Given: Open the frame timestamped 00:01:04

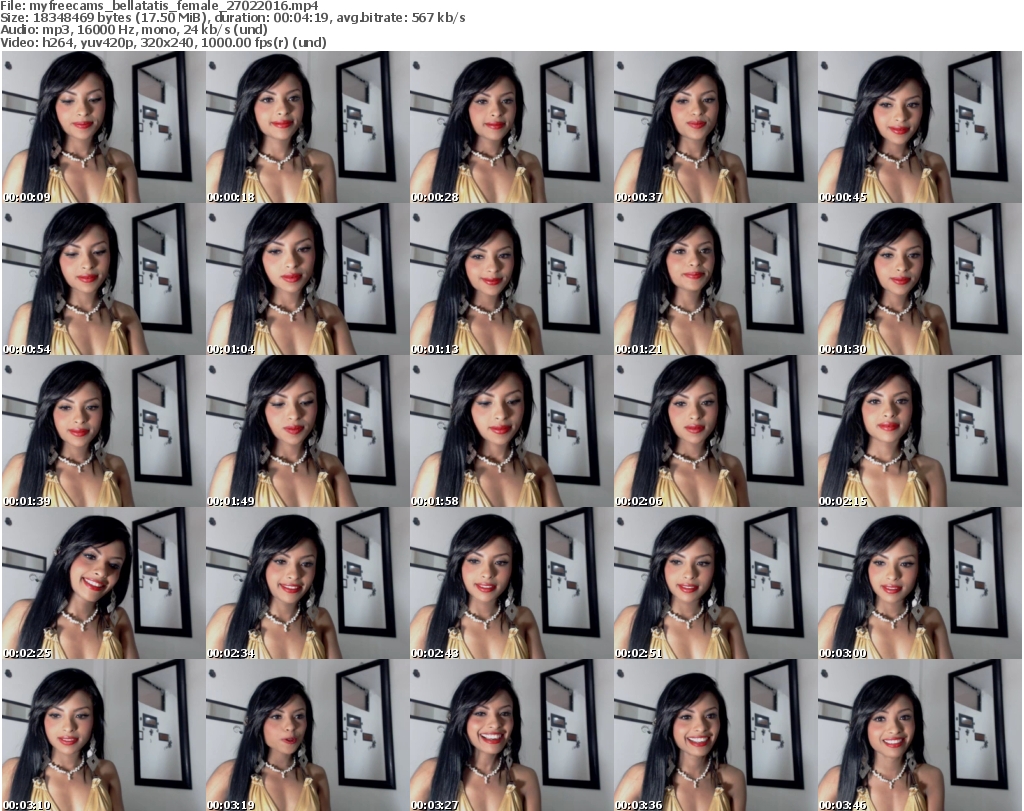Looking at the screenshot, I should [308, 279].
